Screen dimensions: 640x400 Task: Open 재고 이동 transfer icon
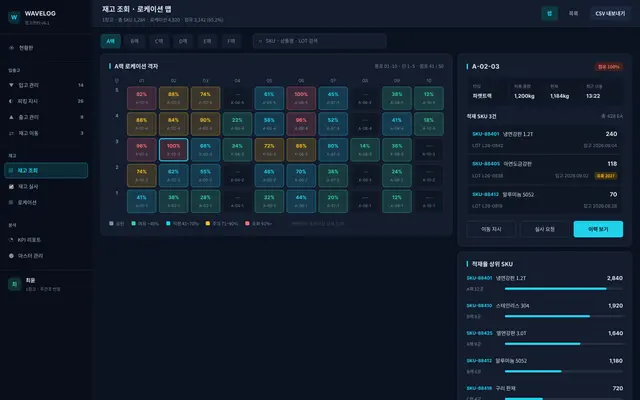(x=11, y=133)
